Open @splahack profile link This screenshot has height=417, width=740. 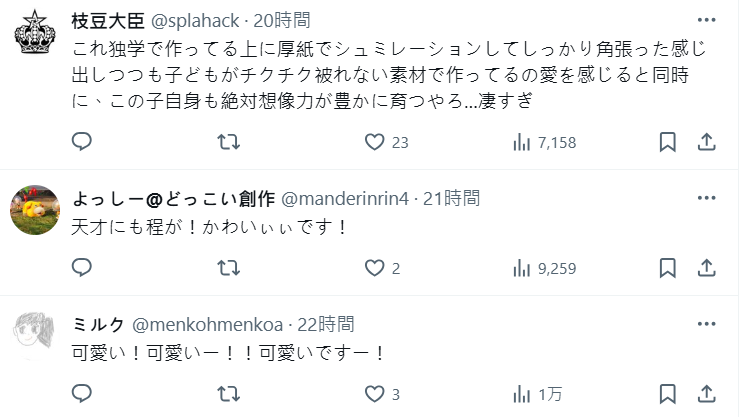196,20
